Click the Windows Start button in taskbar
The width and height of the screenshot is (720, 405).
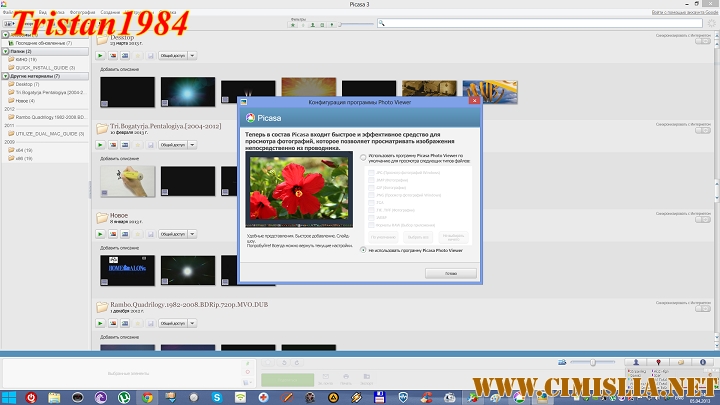coord(8,397)
